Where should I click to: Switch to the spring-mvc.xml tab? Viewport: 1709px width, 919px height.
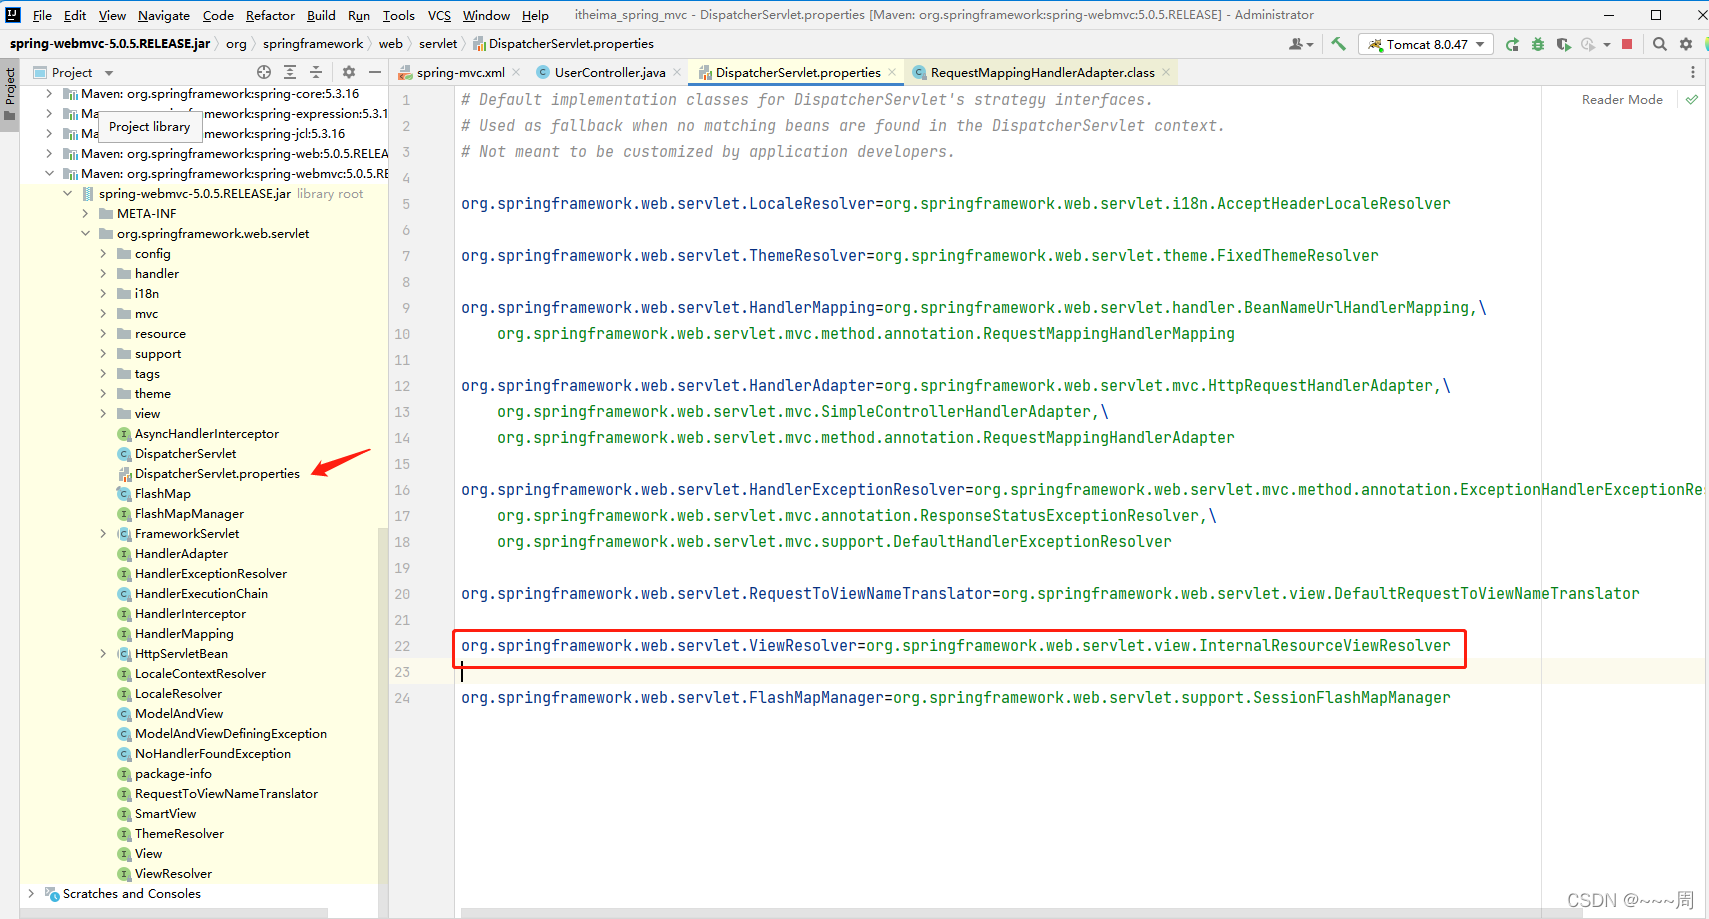(x=460, y=72)
